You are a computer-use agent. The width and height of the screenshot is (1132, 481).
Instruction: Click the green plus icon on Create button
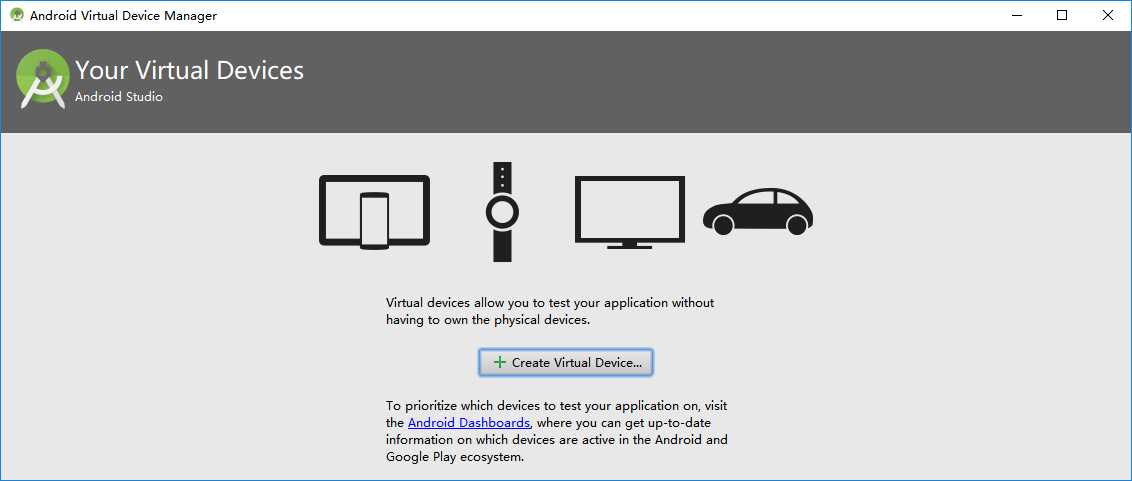pyautogui.click(x=499, y=363)
